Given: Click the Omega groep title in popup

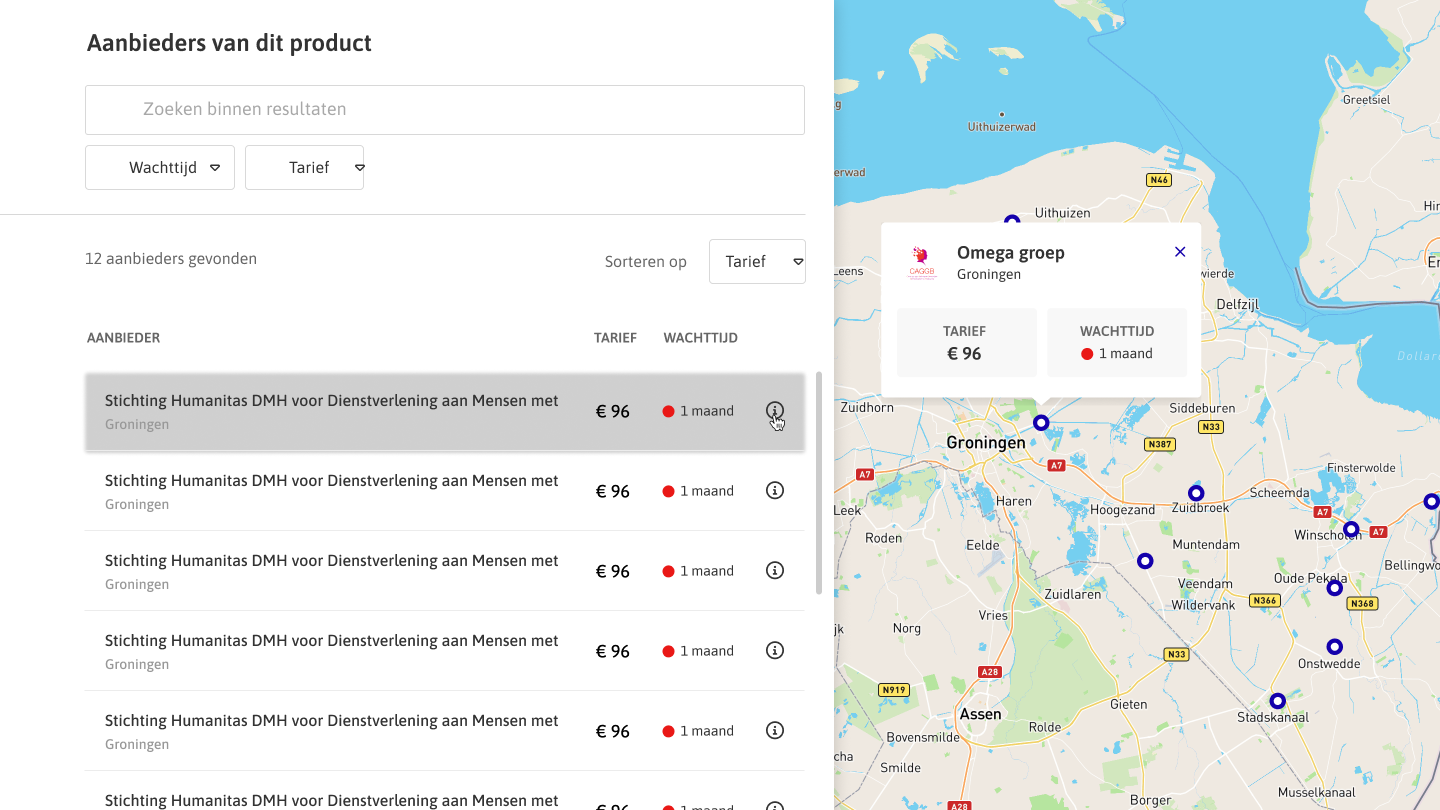Looking at the screenshot, I should (1011, 253).
